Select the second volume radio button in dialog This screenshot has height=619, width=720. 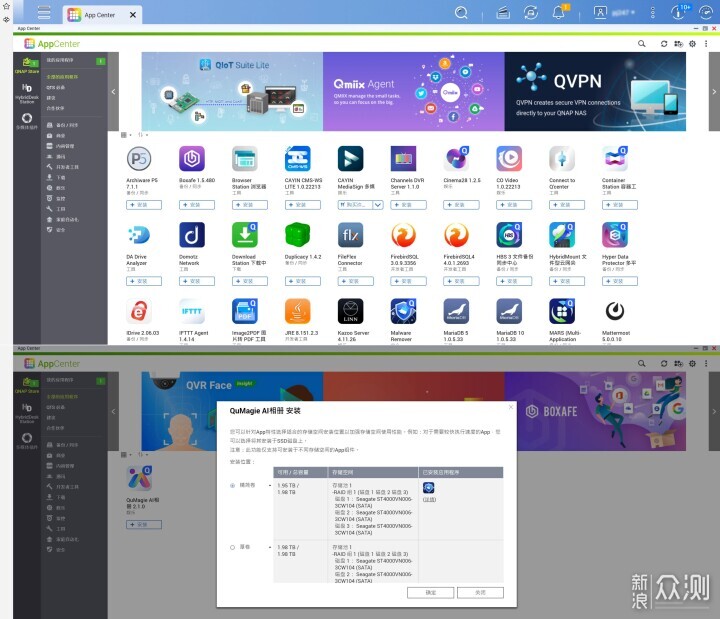tap(232, 547)
